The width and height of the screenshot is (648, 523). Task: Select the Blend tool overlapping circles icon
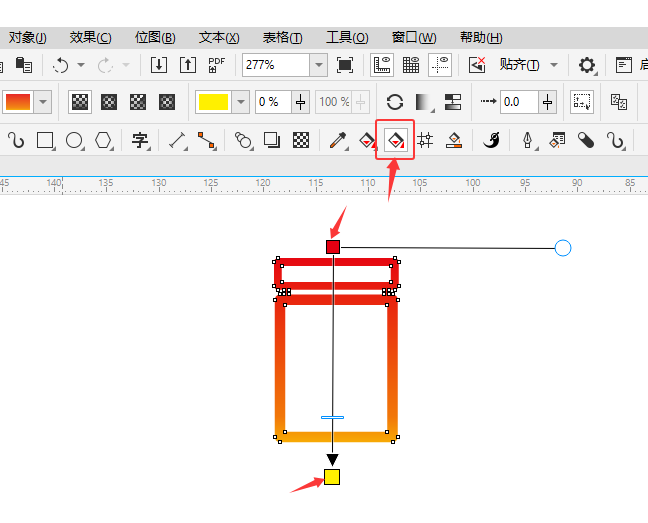(243, 140)
